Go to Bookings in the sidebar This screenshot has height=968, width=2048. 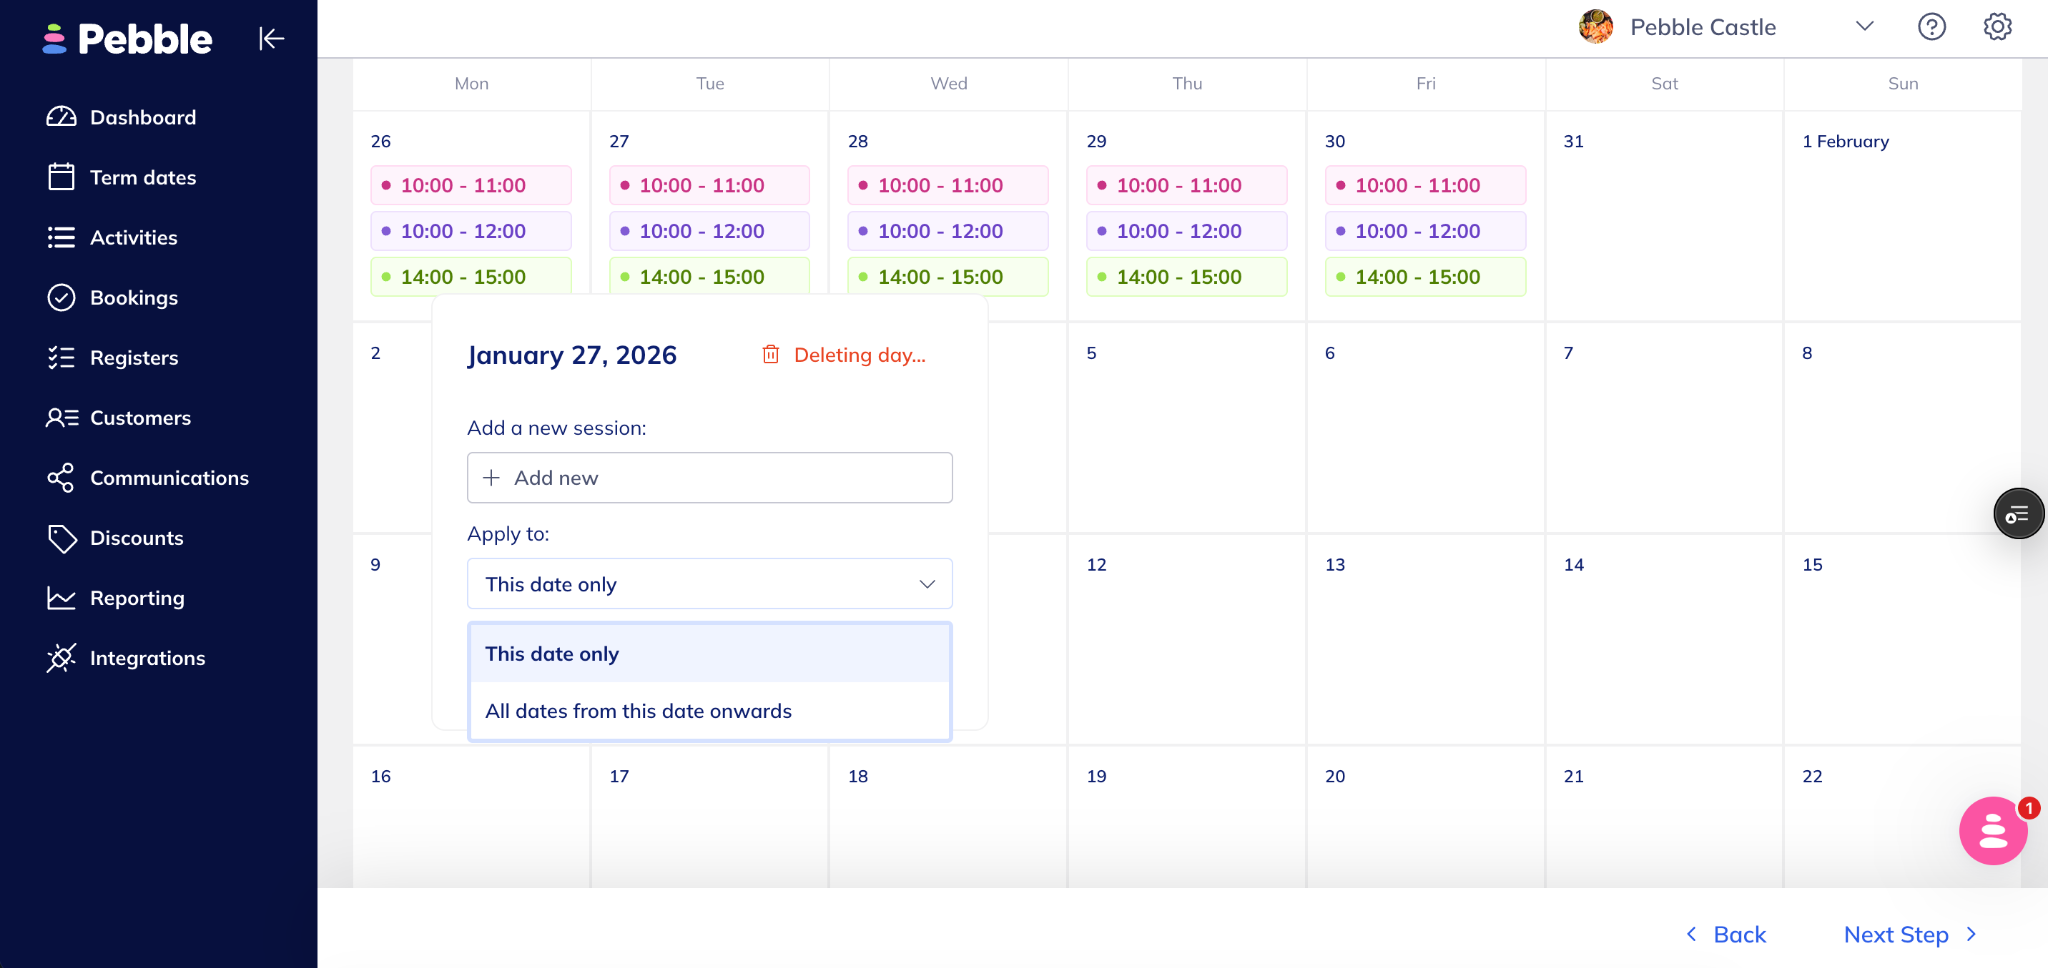tap(133, 298)
